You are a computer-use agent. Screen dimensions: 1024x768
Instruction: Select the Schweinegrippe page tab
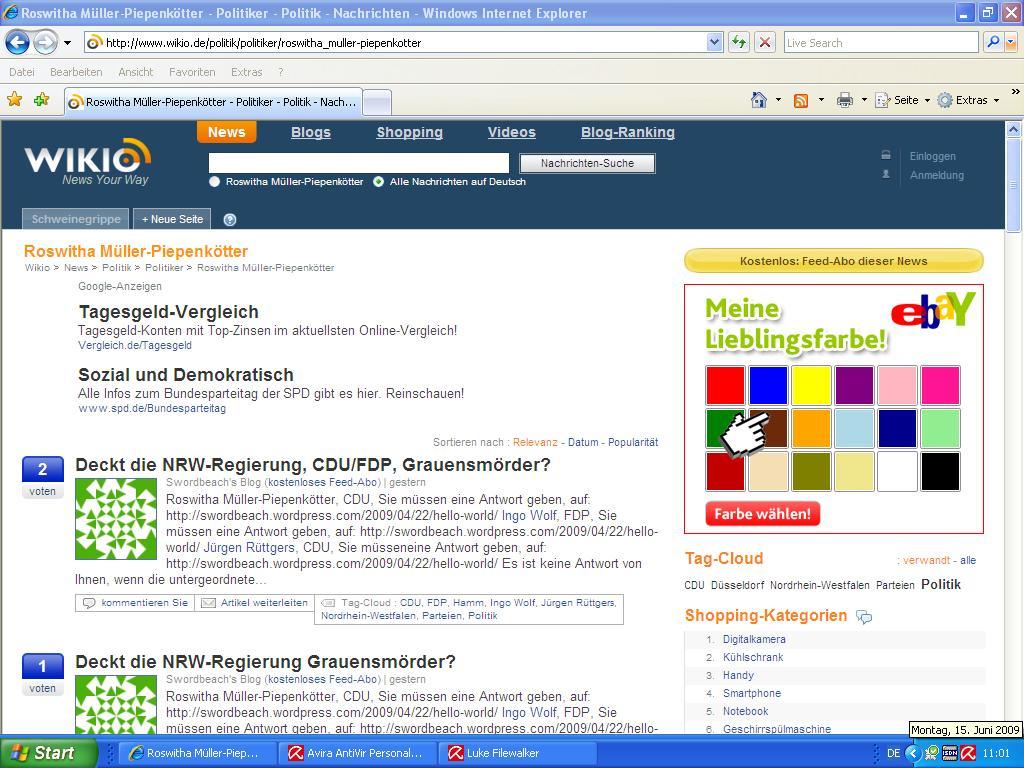pyautogui.click(x=76, y=219)
